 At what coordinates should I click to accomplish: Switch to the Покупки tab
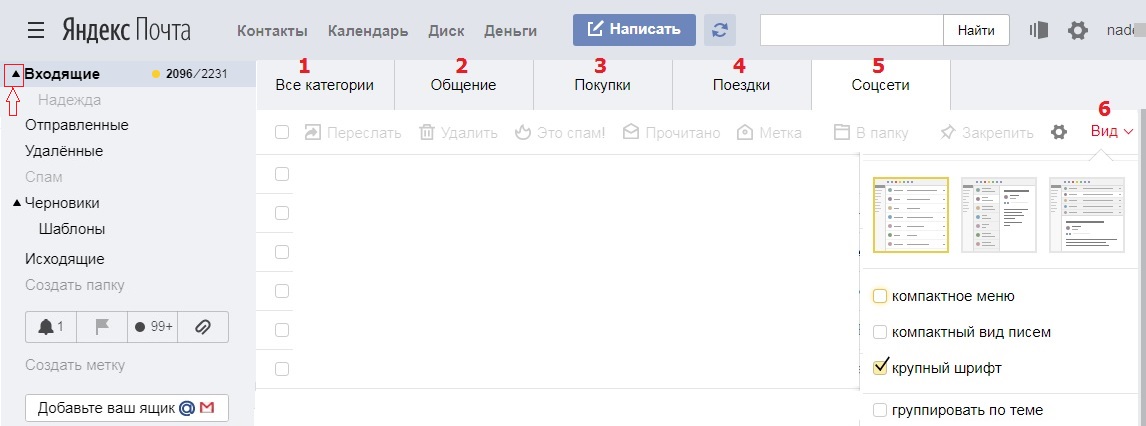point(602,85)
